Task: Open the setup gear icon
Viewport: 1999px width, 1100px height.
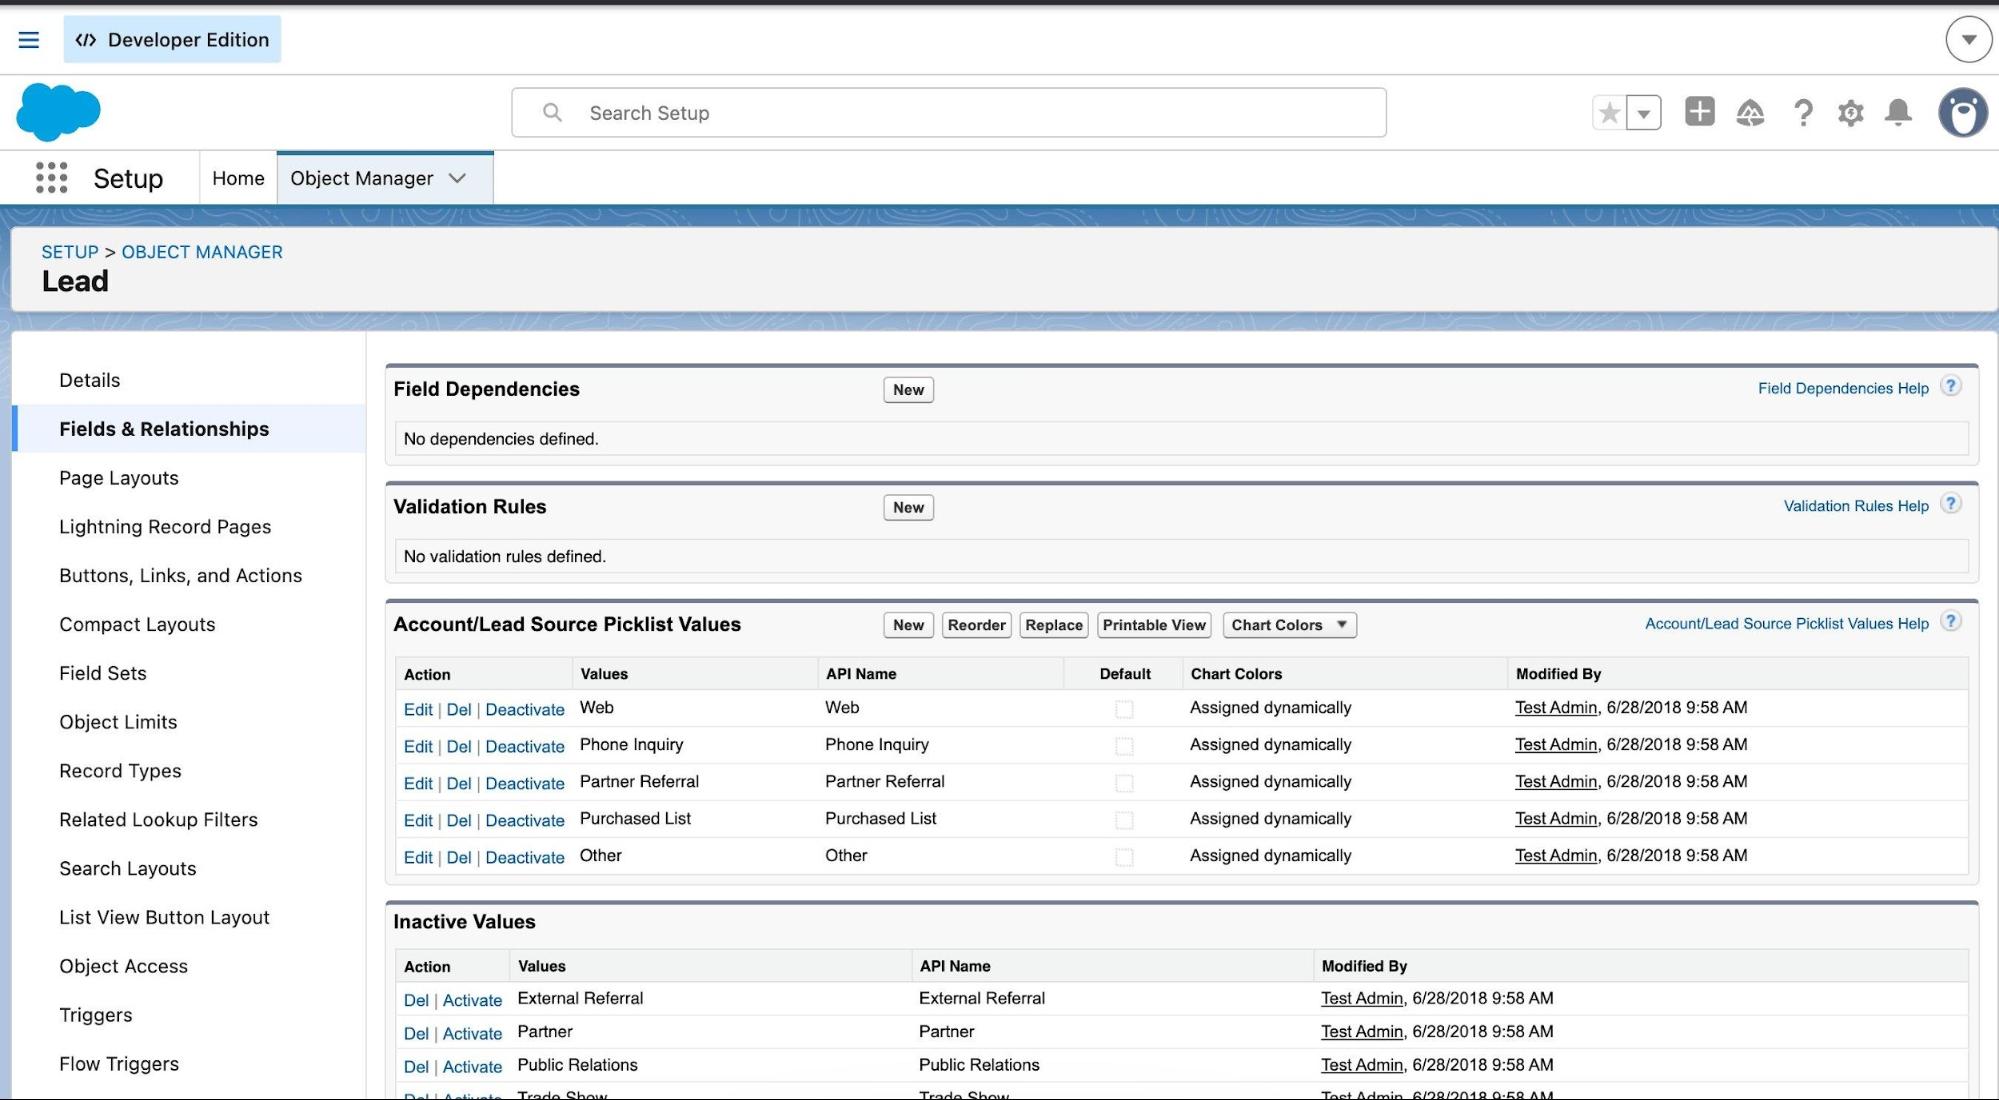Action: pyautogui.click(x=1851, y=113)
